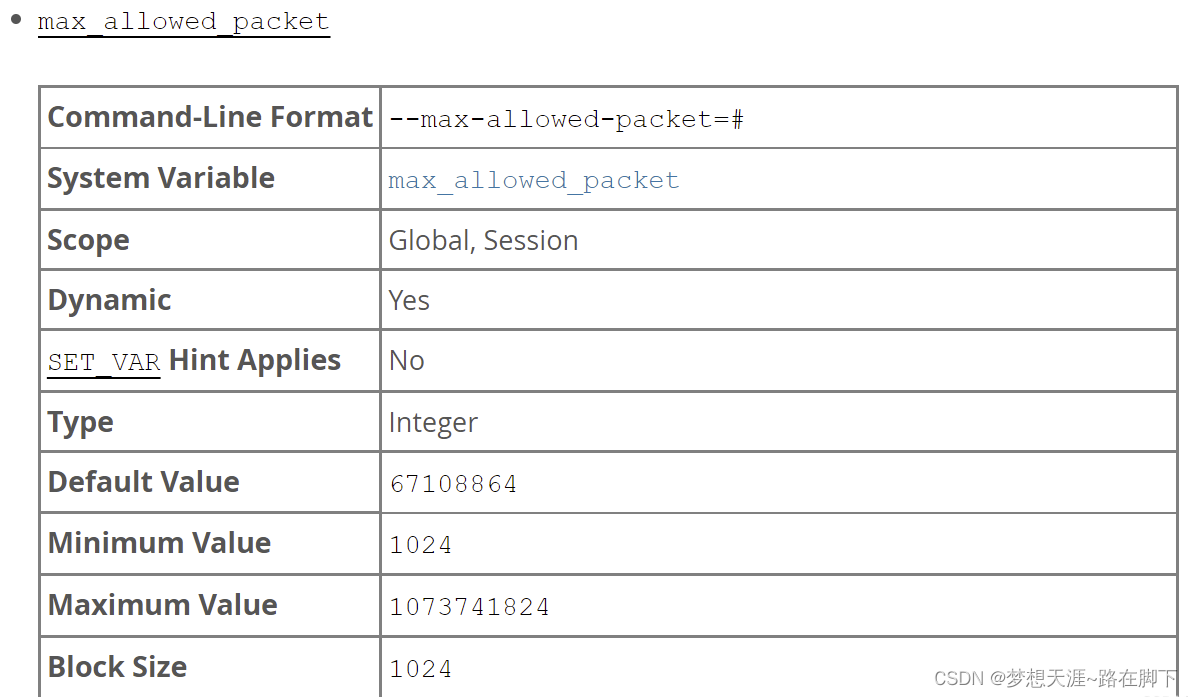Click the Minimum Value label
The width and height of the screenshot is (1193, 697).
[x=159, y=543]
